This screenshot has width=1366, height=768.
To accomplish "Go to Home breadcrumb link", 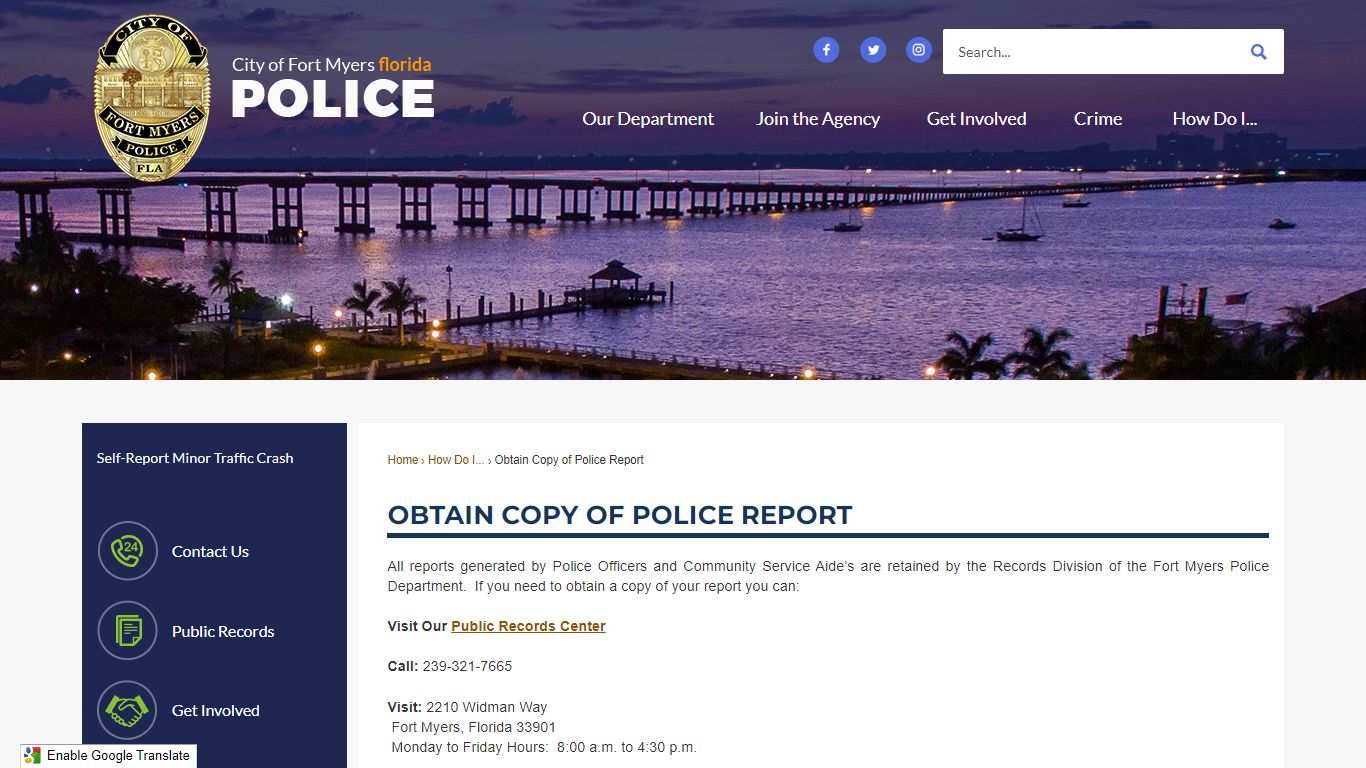I will [x=403, y=460].
